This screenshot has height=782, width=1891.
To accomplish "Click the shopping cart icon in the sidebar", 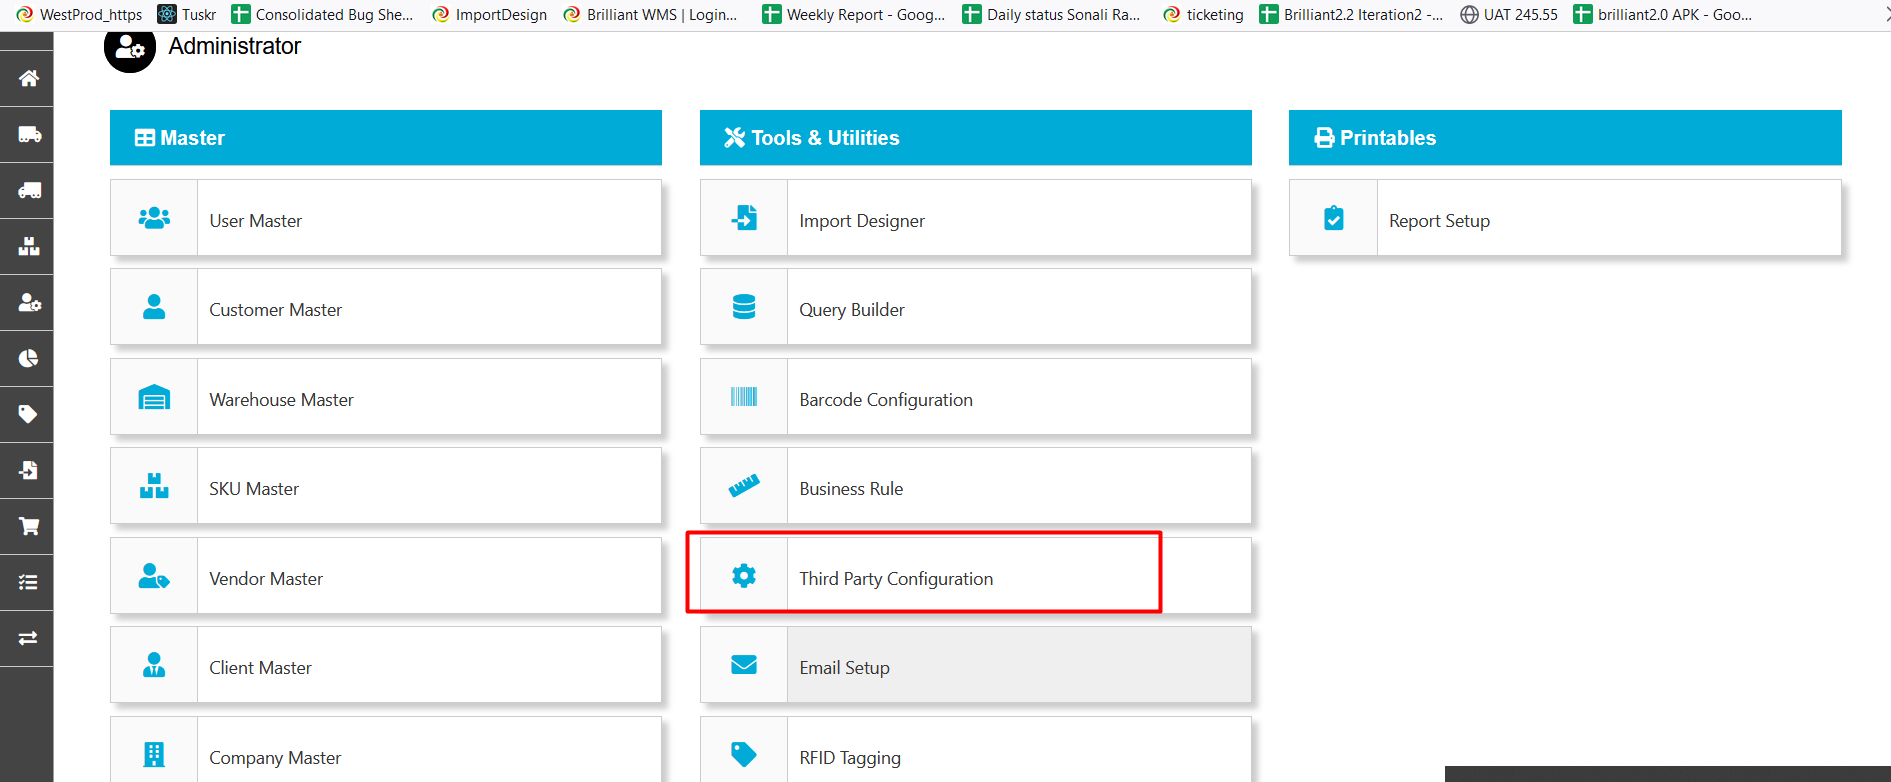I will 28,526.
